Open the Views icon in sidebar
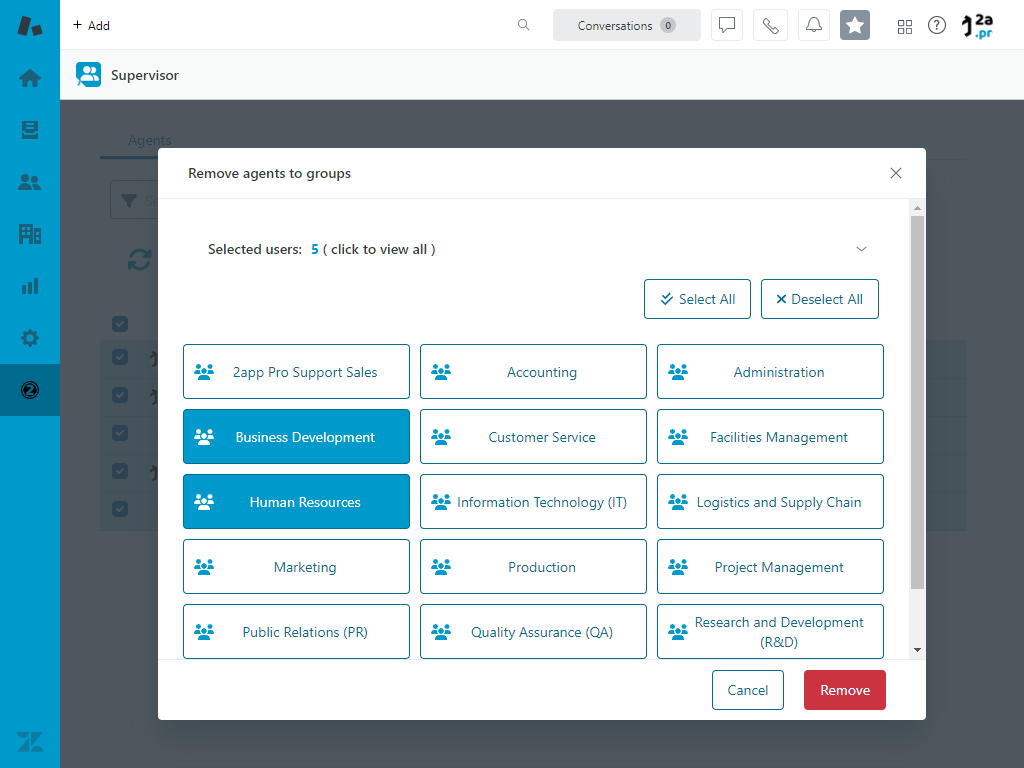Viewport: 1024px width, 768px height. pos(30,130)
